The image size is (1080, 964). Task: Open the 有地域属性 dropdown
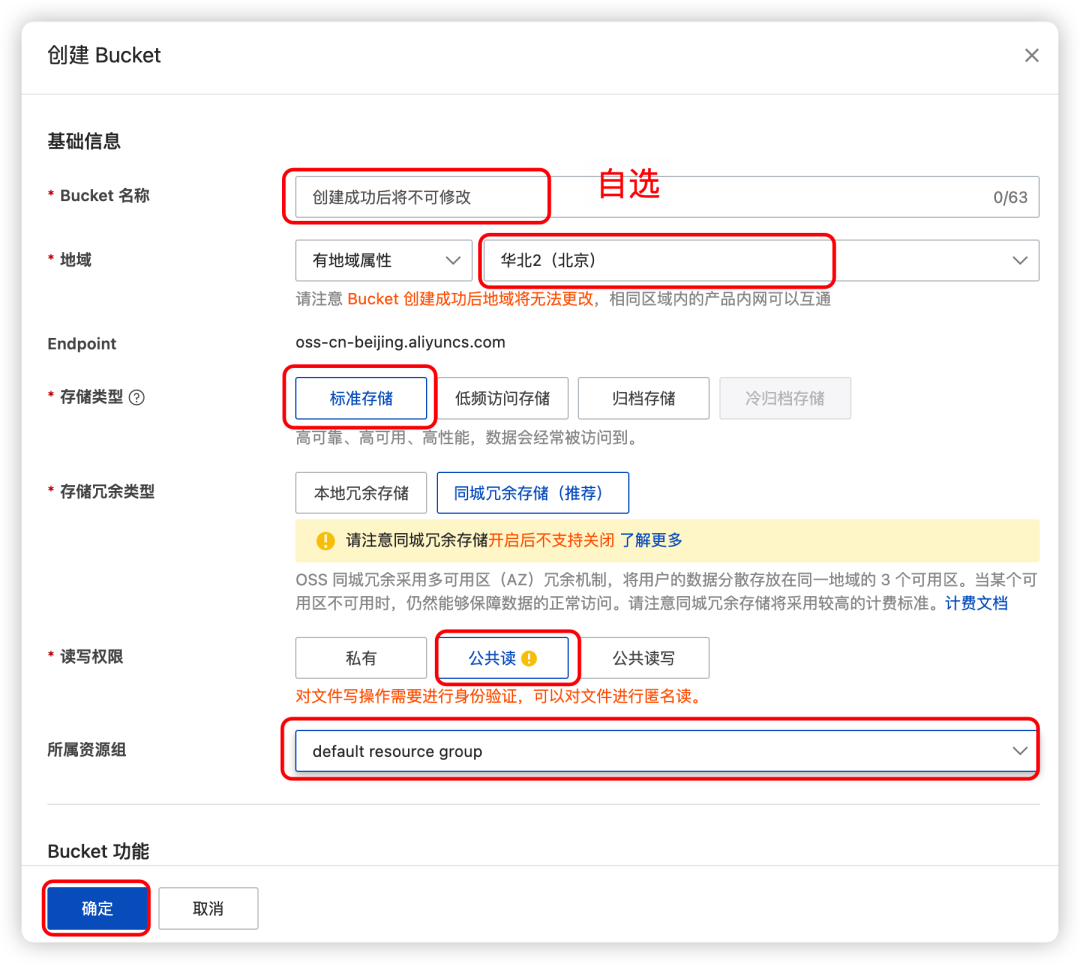click(383, 260)
